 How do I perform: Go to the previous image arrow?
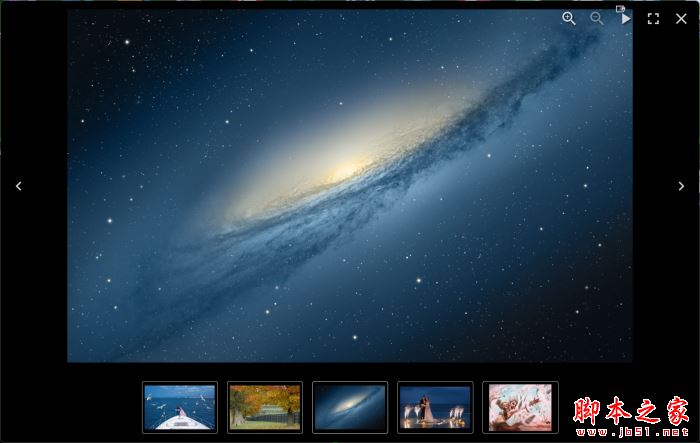pos(18,186)
